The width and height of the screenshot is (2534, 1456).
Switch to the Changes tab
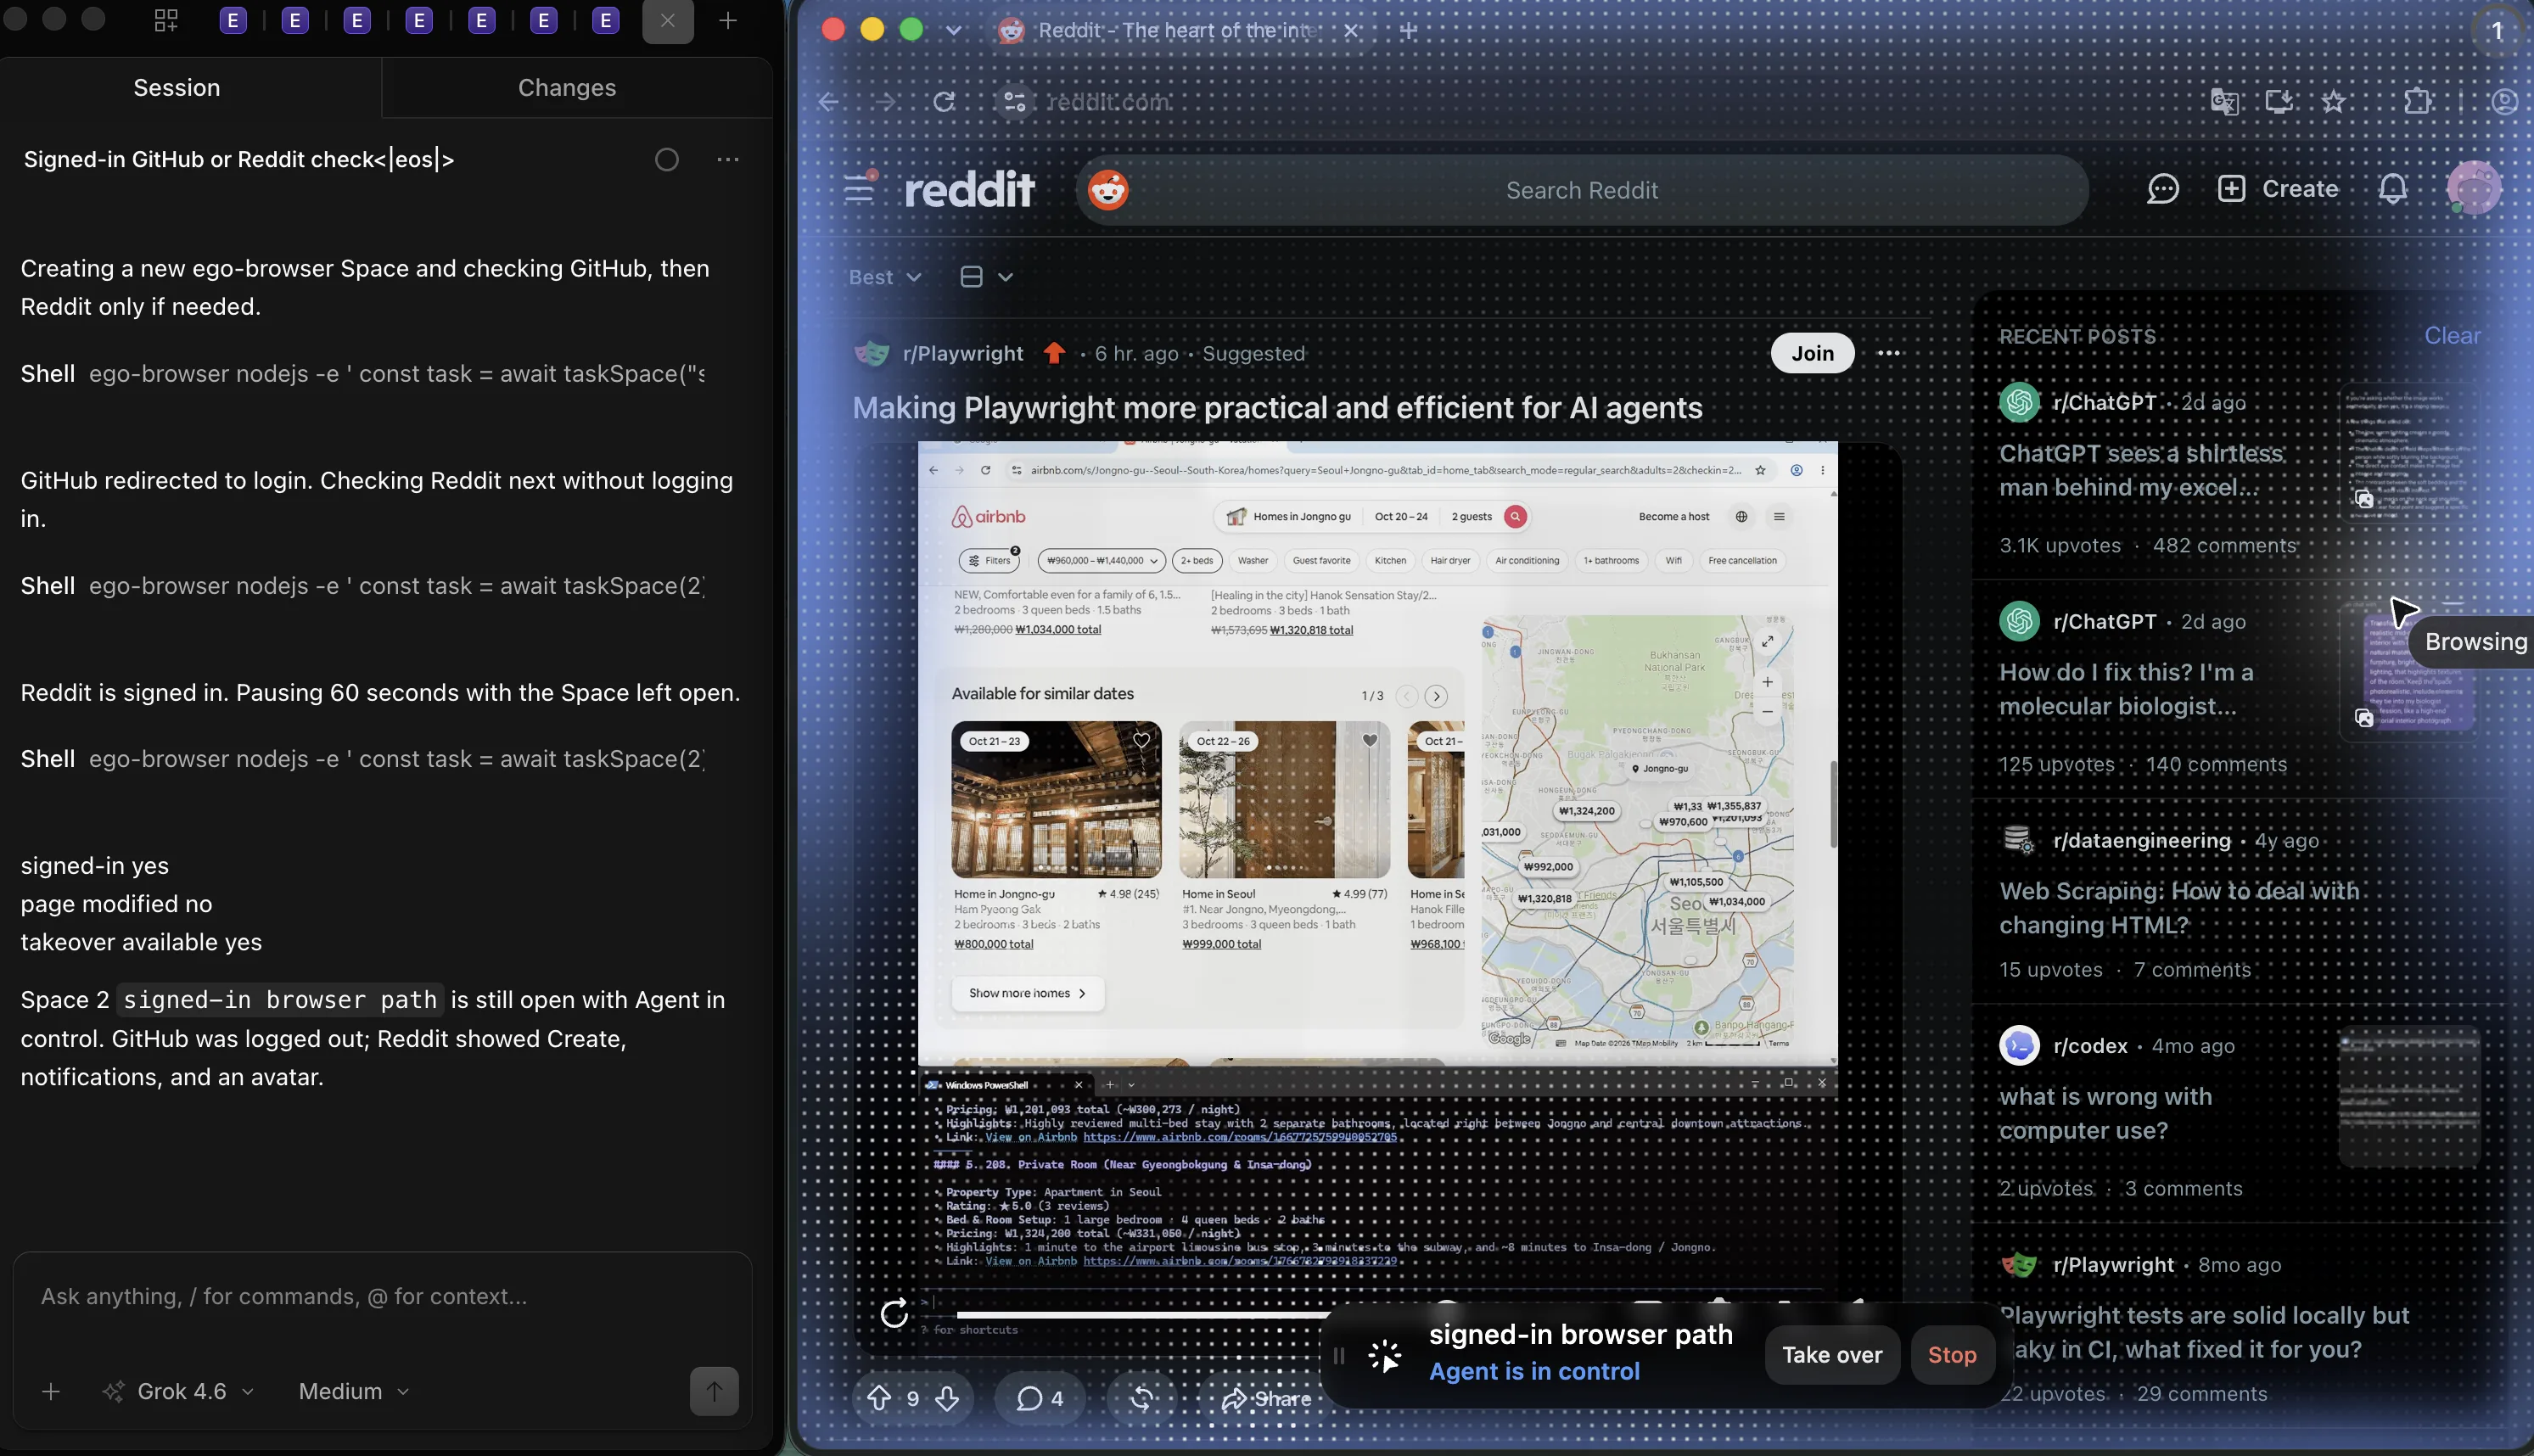pos(567,88)
